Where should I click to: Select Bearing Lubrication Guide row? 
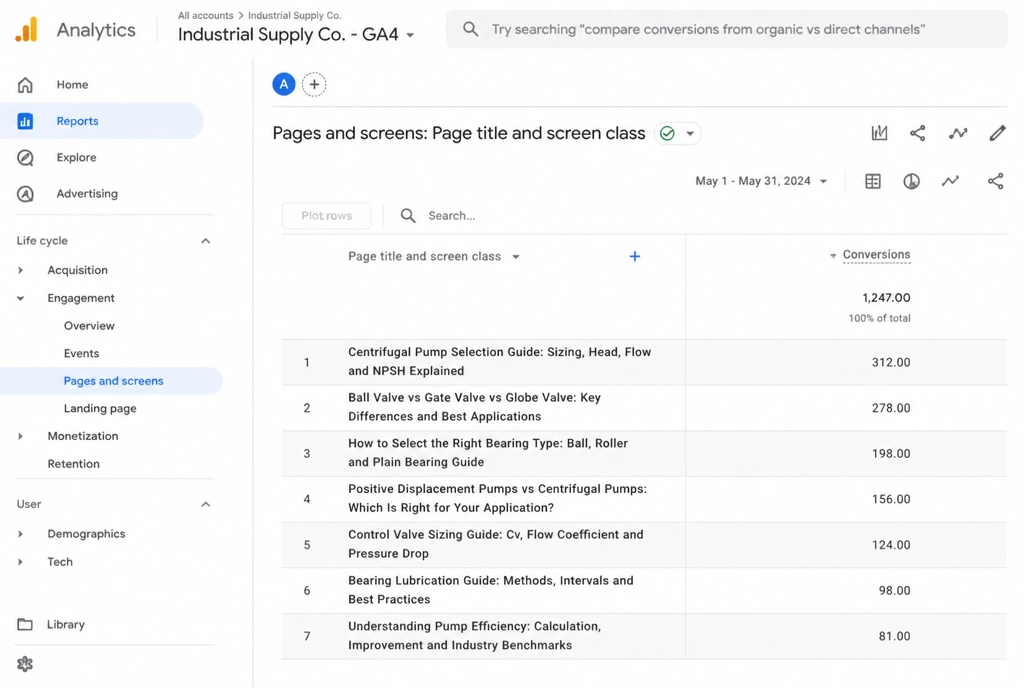(644, 591)
